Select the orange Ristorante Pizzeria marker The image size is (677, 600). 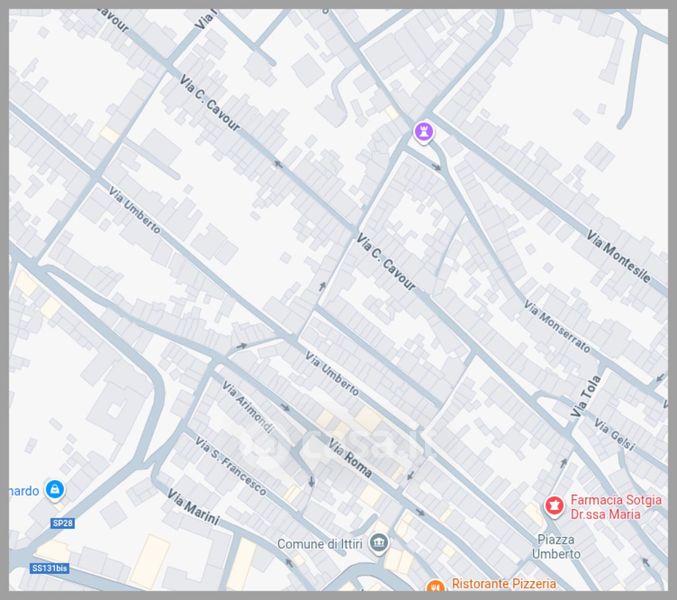click(x=434, y=587)
